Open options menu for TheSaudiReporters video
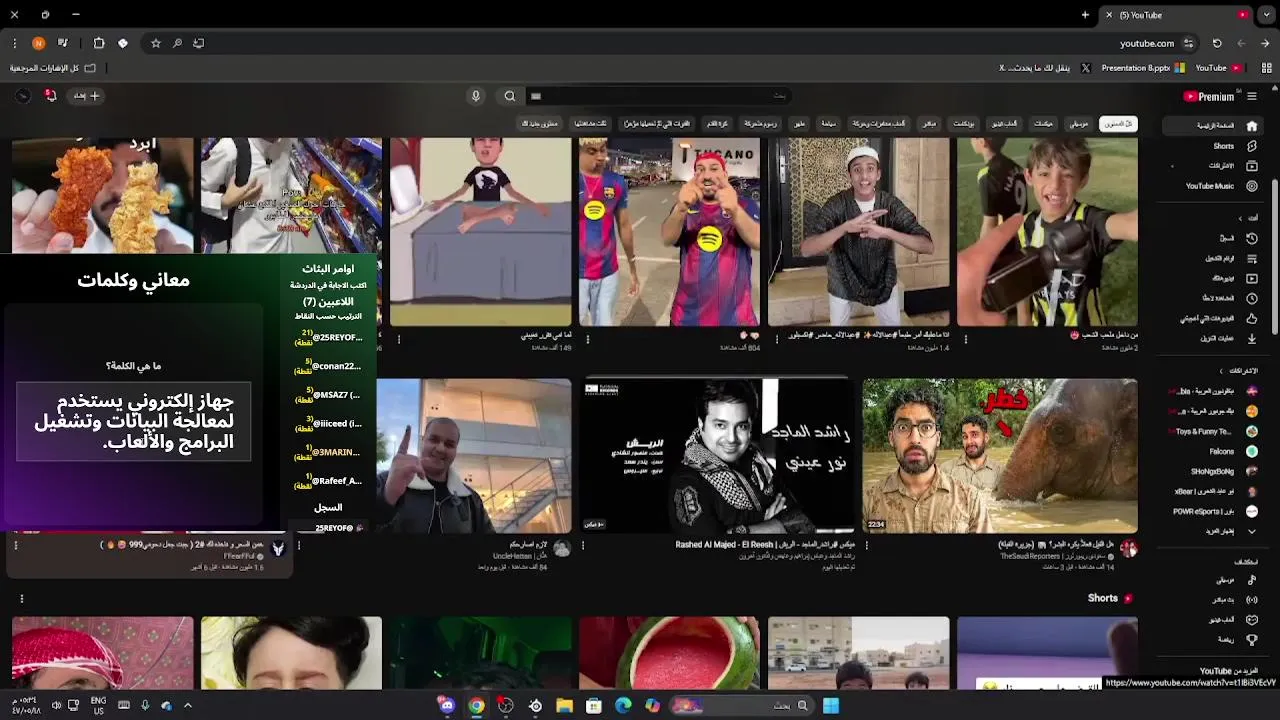Screen dimensions: 1280x720 pos(866,546)
